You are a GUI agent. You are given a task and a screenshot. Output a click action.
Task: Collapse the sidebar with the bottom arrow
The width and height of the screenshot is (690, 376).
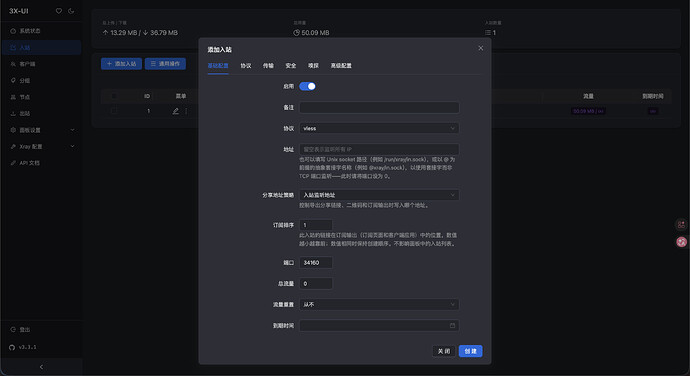click(x=41, y=367)
